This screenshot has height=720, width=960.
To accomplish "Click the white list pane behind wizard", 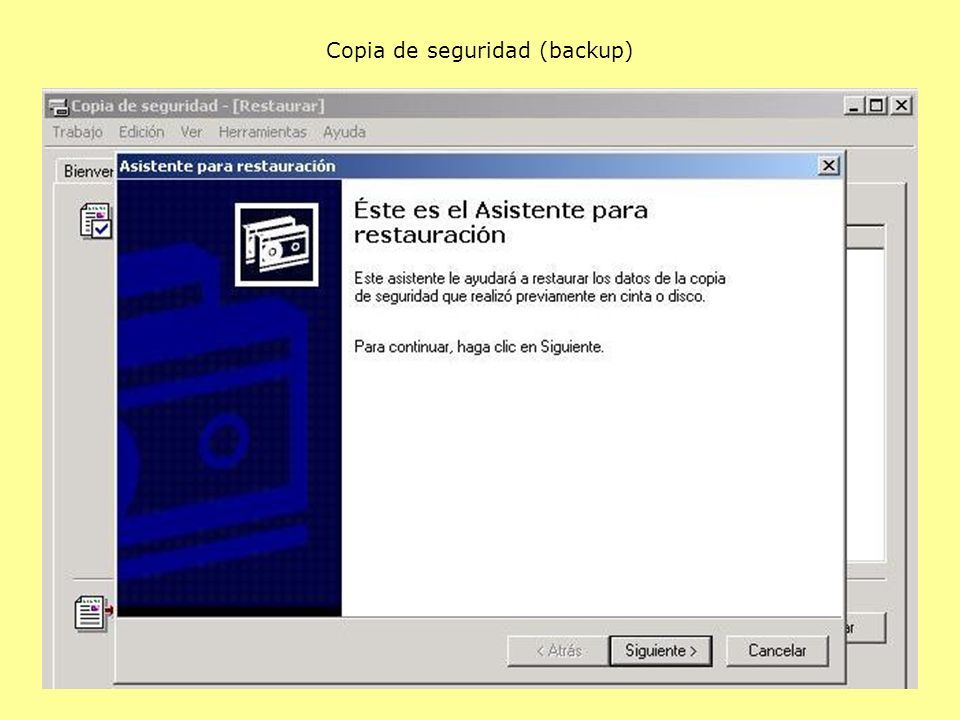I will click(865, 404).
